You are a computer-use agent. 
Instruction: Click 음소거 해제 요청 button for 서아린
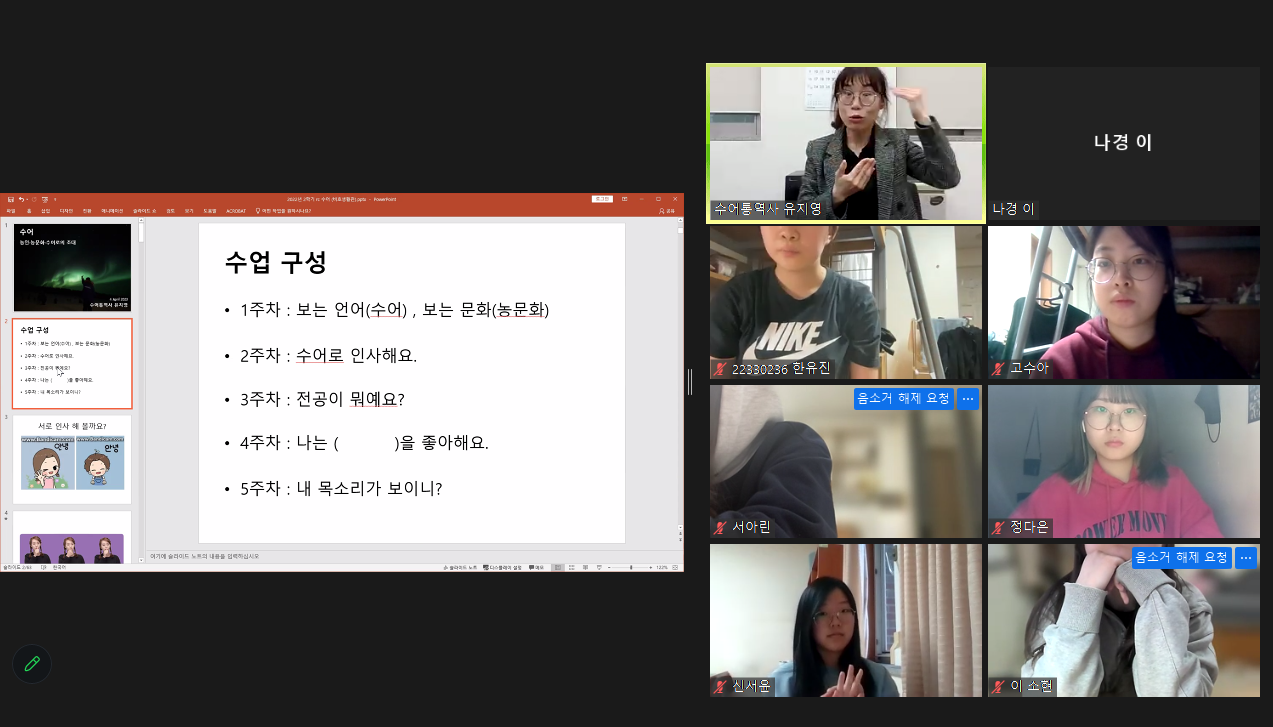point(903,398)
